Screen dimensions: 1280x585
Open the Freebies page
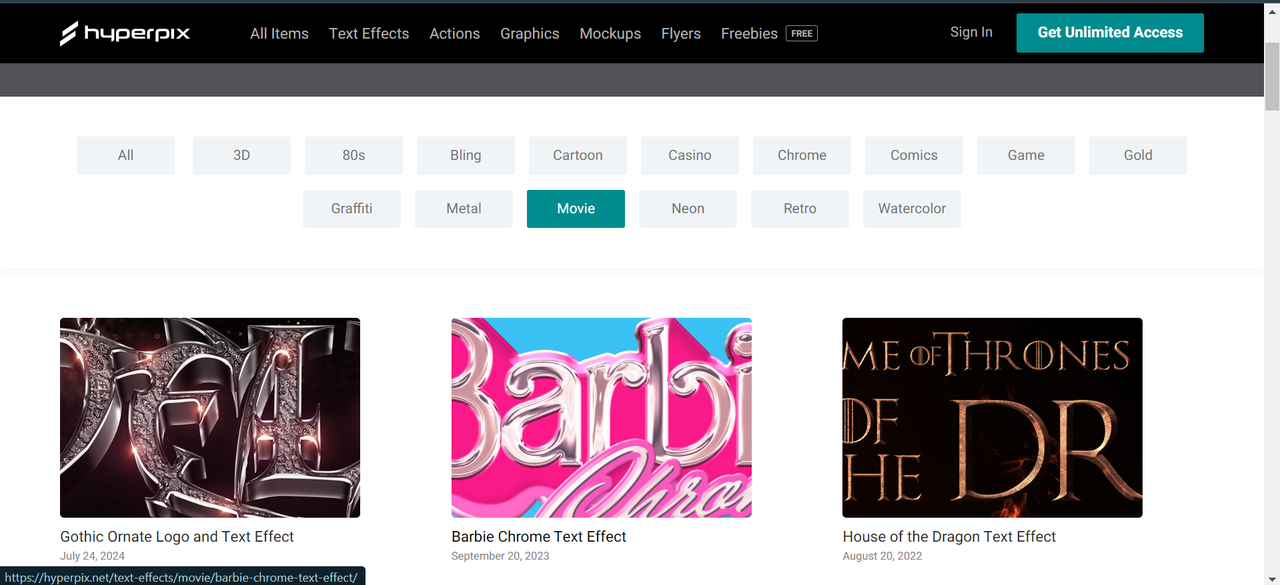(749, 33)
